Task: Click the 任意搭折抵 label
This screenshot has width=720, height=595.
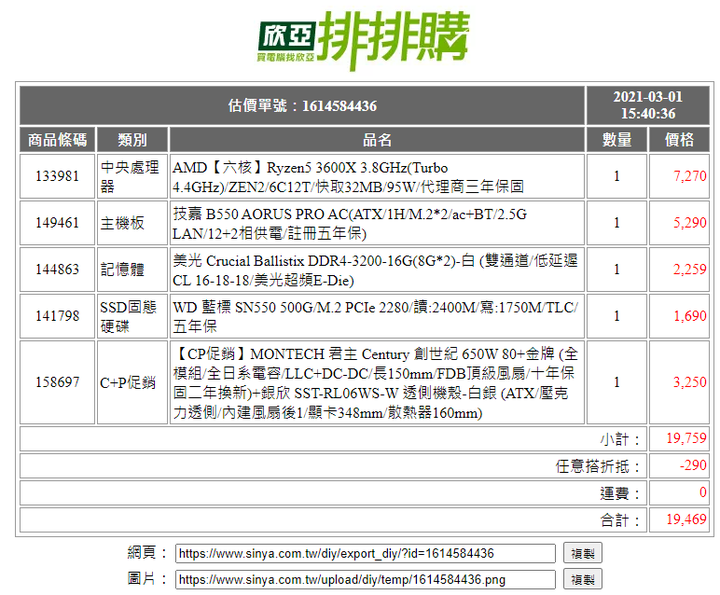Action: pos(598,466)
